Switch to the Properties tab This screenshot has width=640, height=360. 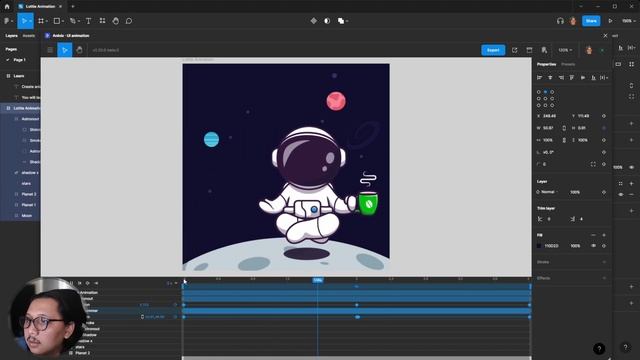pyautogui.click(x=546, y=64)
